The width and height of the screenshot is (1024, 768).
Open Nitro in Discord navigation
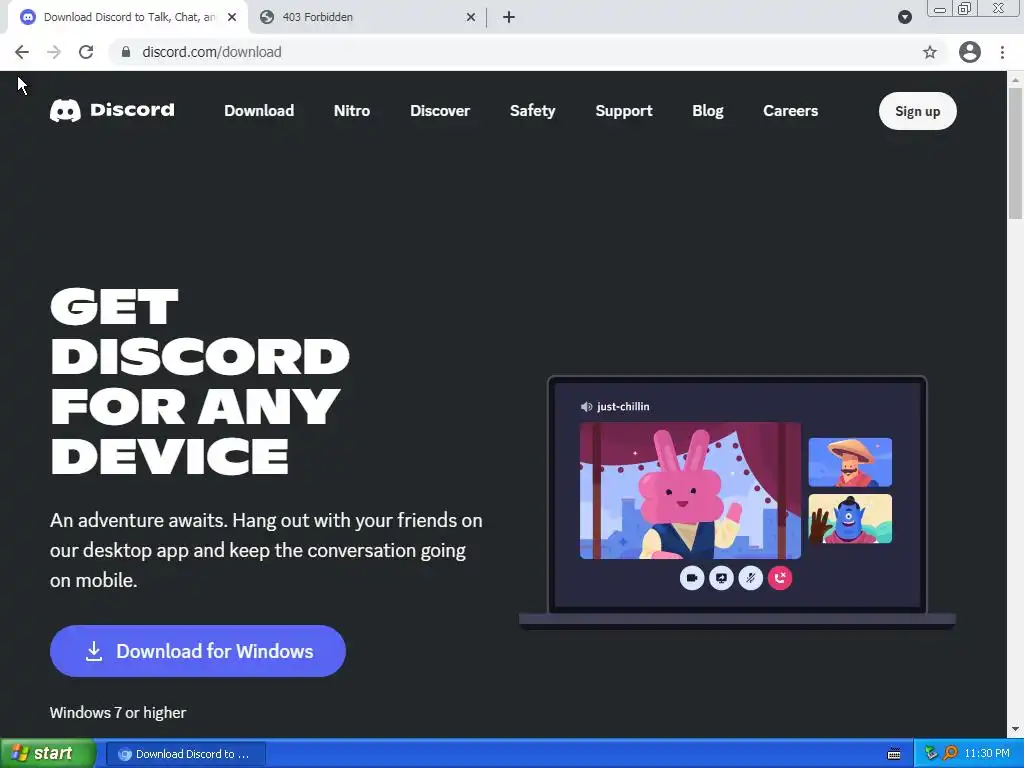(x=352, y=111)
